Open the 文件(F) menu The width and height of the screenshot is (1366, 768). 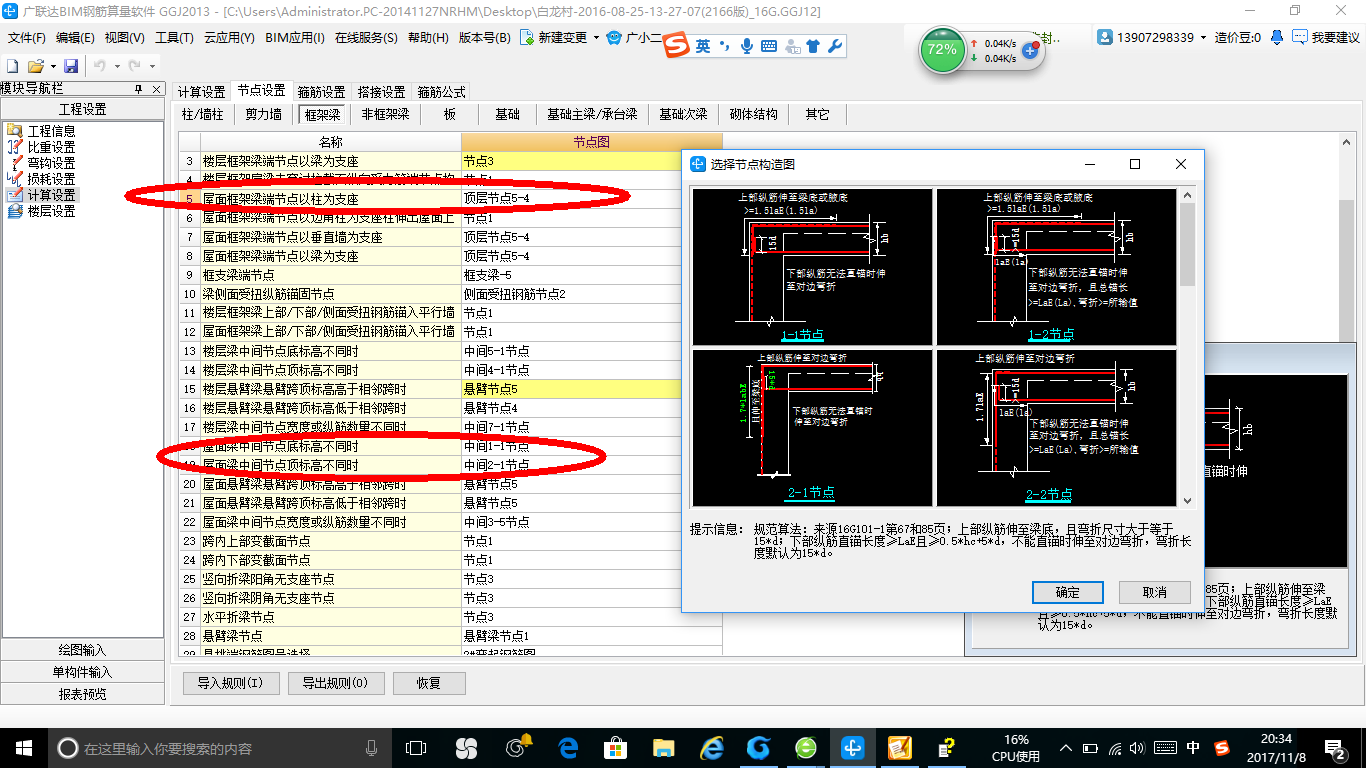27,38
